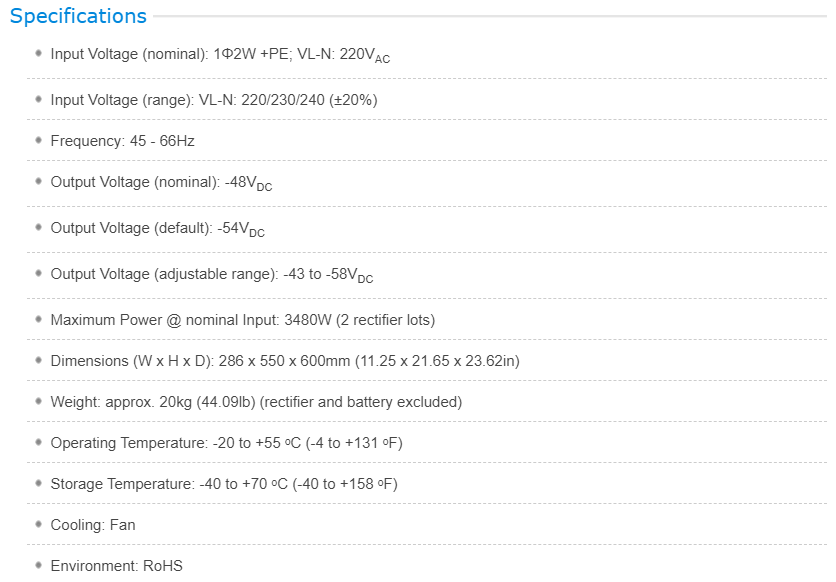
Task: Click the Storage Temperature line
Action: coord(224,484)
